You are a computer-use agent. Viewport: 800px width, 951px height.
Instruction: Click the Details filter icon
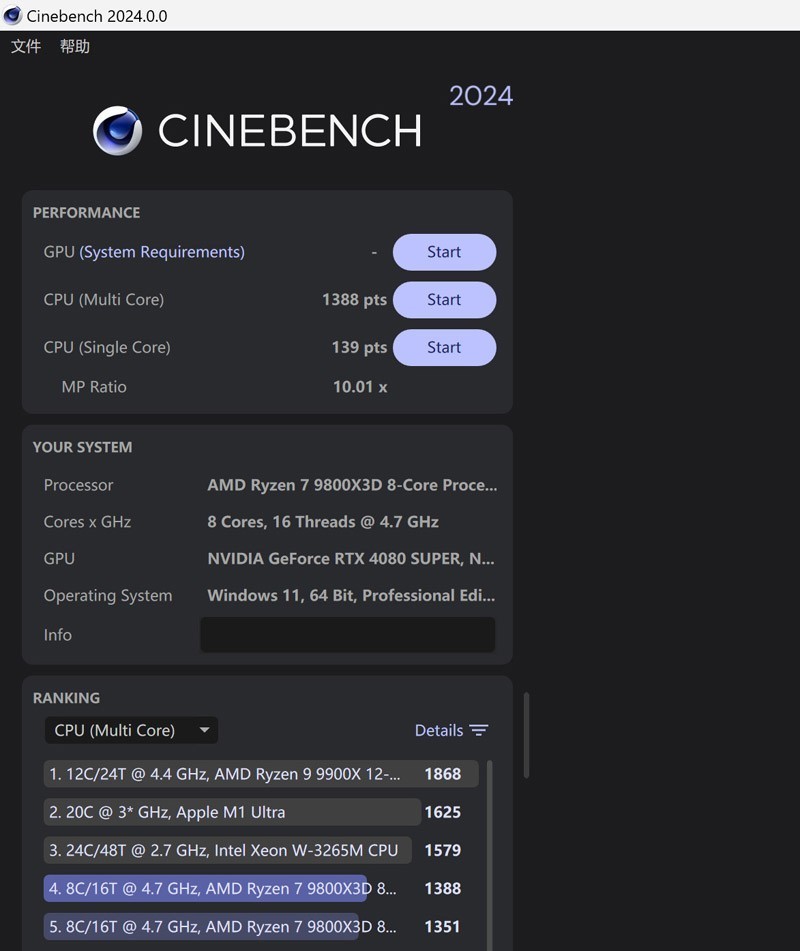coord(479,730)
